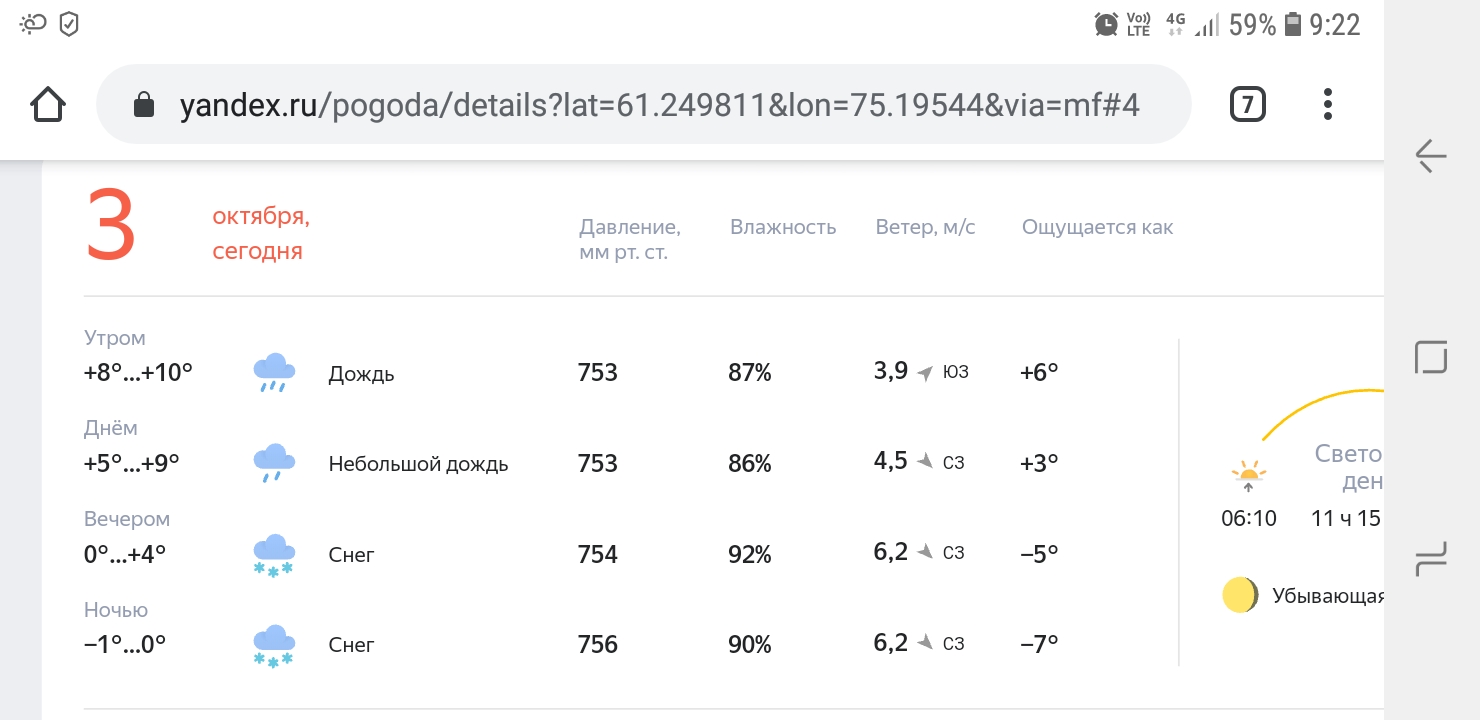1480x720 pixels.
Task: Tap the "Небольшой дождь" daytime forecast text
Action: click(418, 464)
